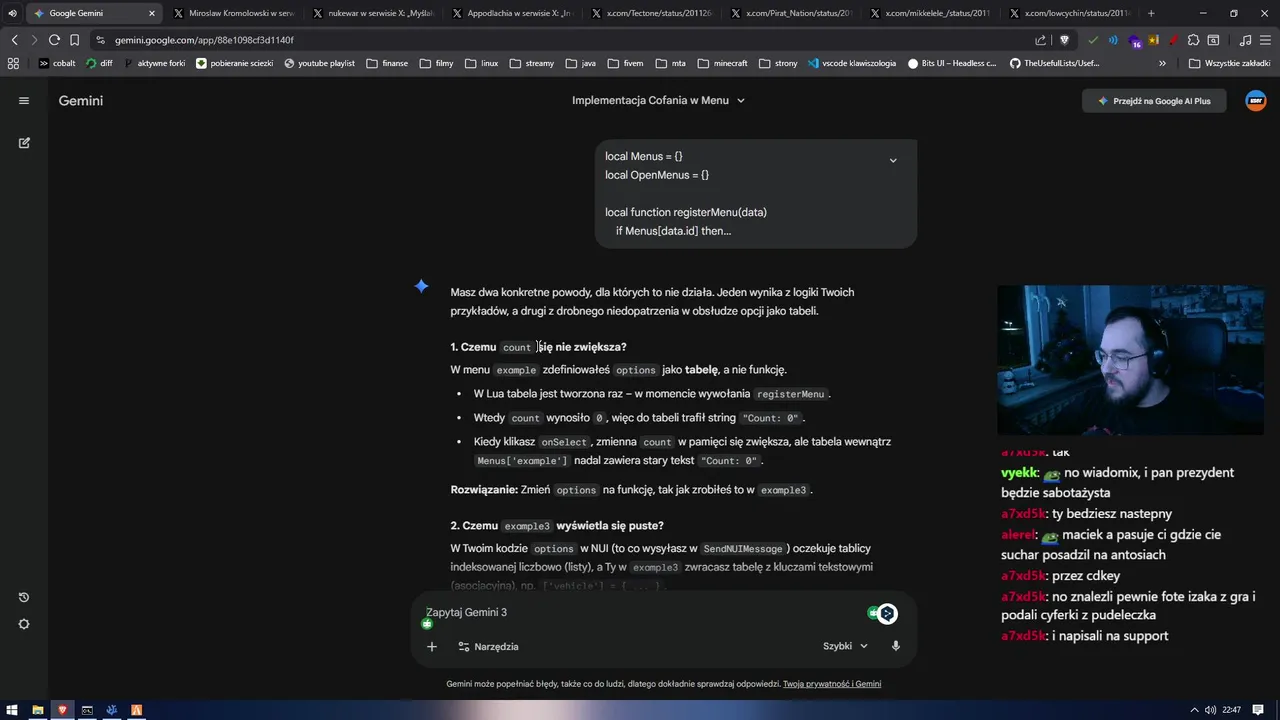This screenshot has height=720, width=1280.
Task: Open the youtube playlist bookmark
Action: (320, 63)
